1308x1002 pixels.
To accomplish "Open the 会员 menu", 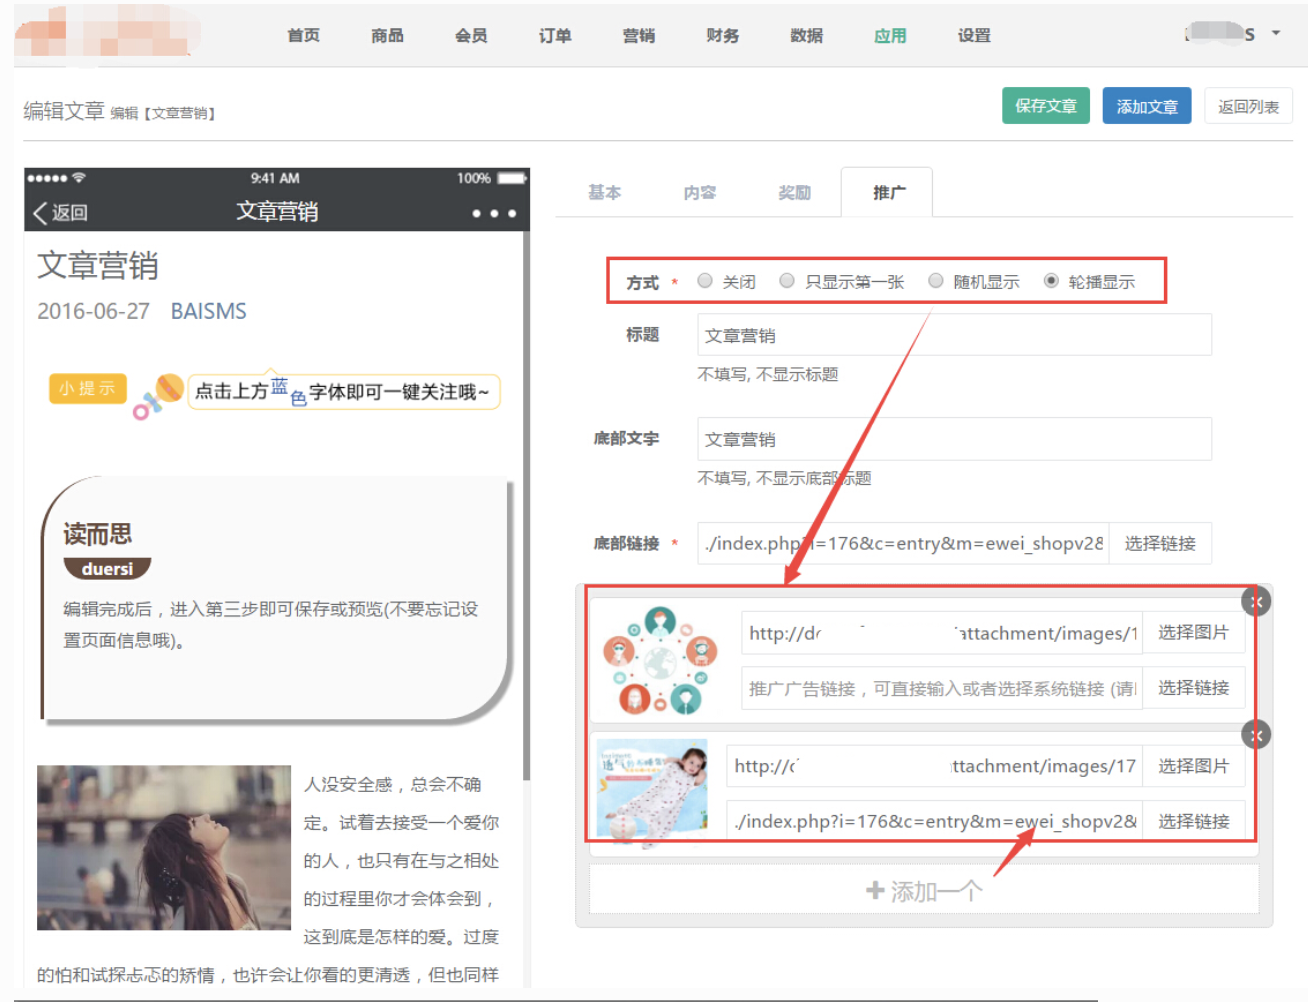I will click(471, 35).
